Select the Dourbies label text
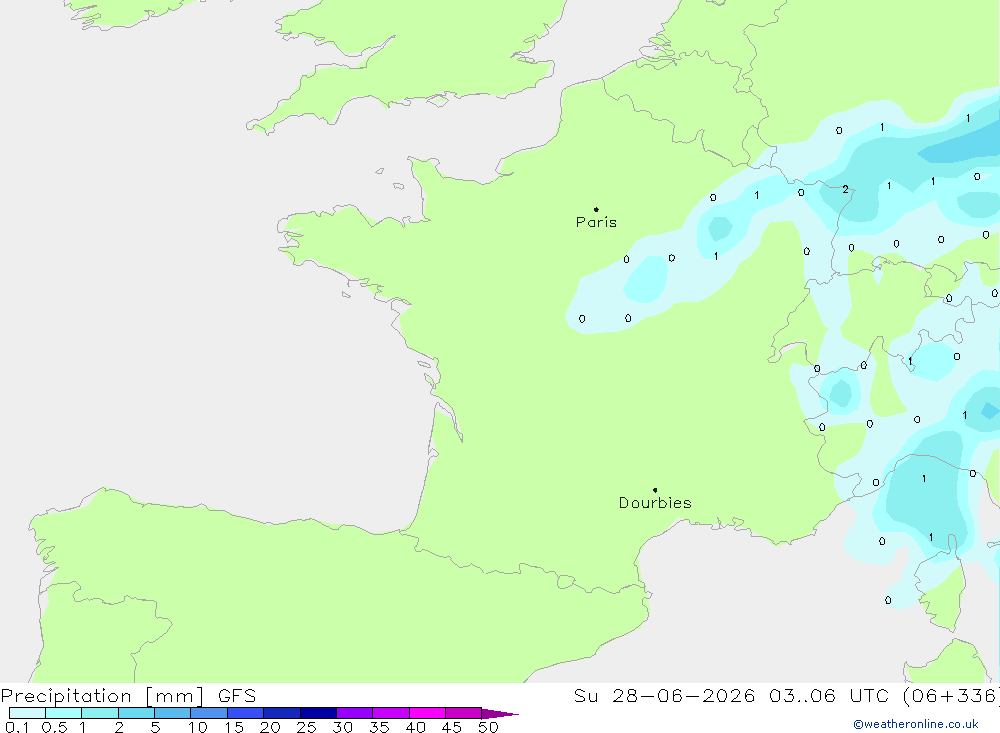The image size is (1000, 733). pos(655,503)
